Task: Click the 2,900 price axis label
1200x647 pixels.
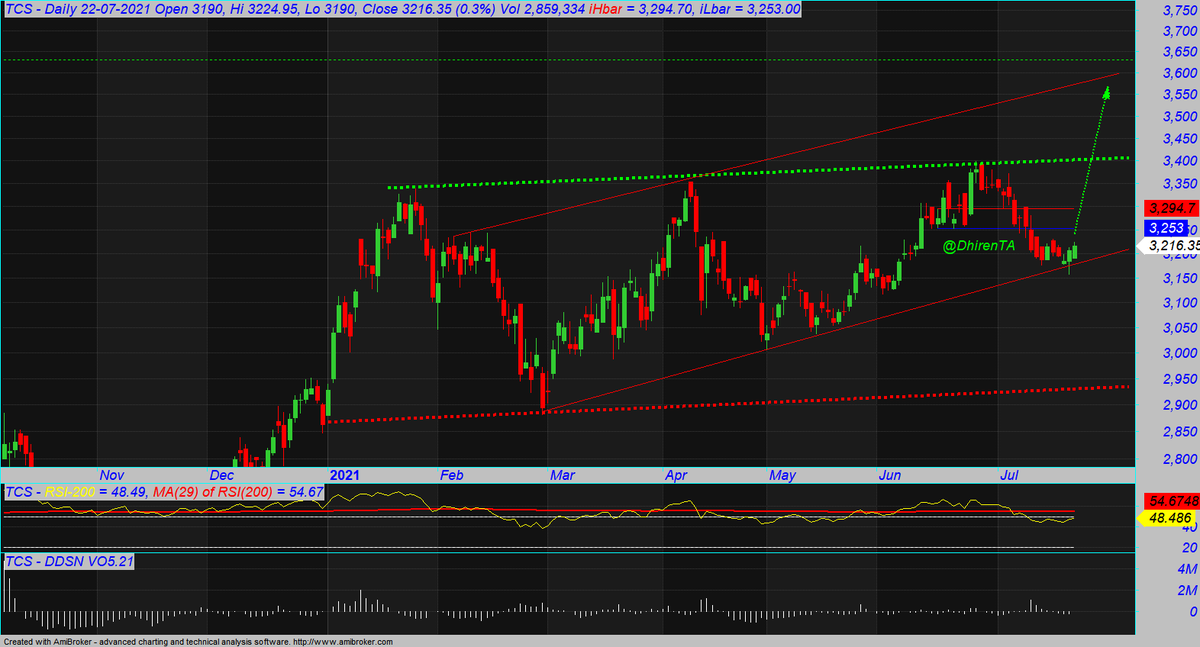Action: coord(1179,406)
